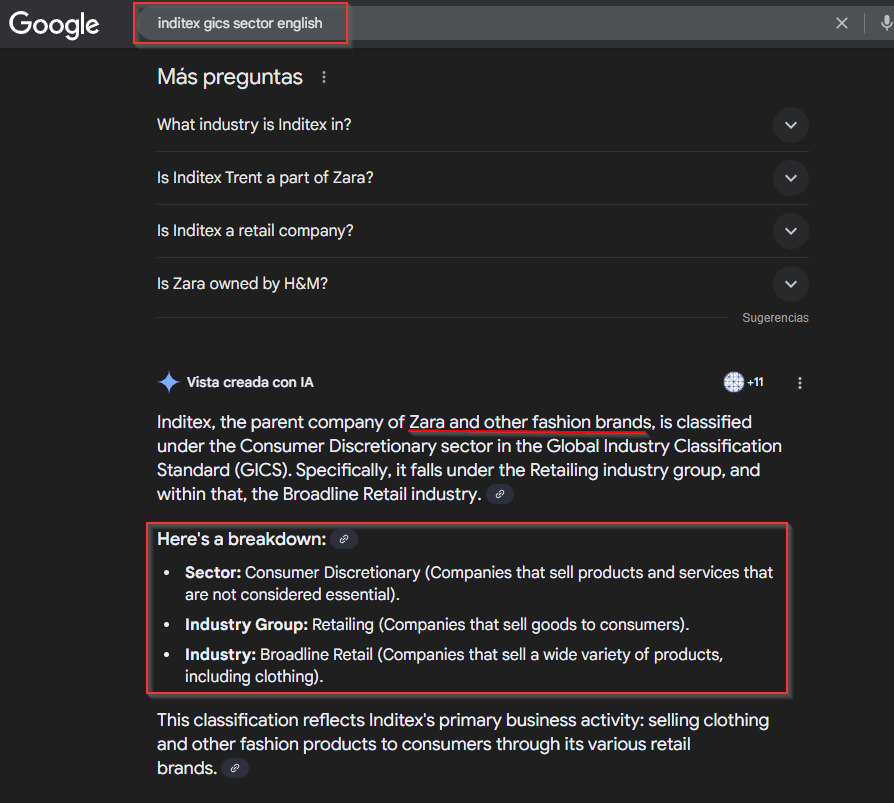894x803 pixels.
Task: Expand chevron for "Is Inditex Trent a part of Zara?"
Action: [790, 178]
